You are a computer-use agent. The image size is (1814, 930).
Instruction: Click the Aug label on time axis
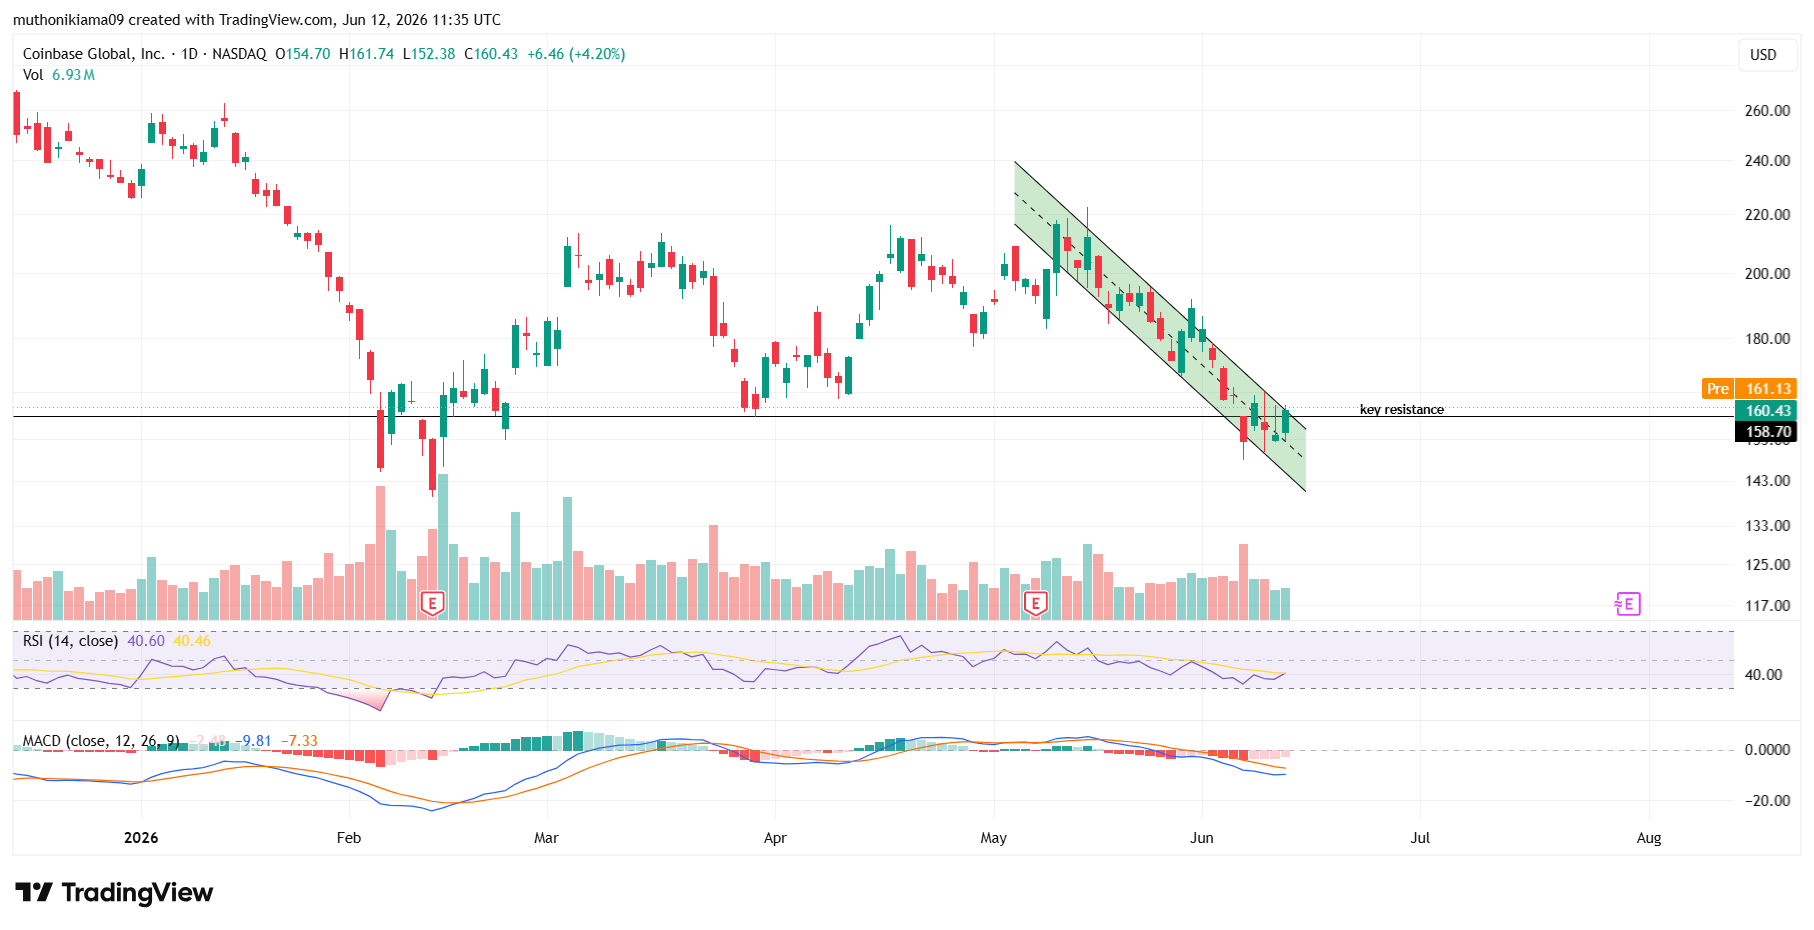[x=1649, y=837]
